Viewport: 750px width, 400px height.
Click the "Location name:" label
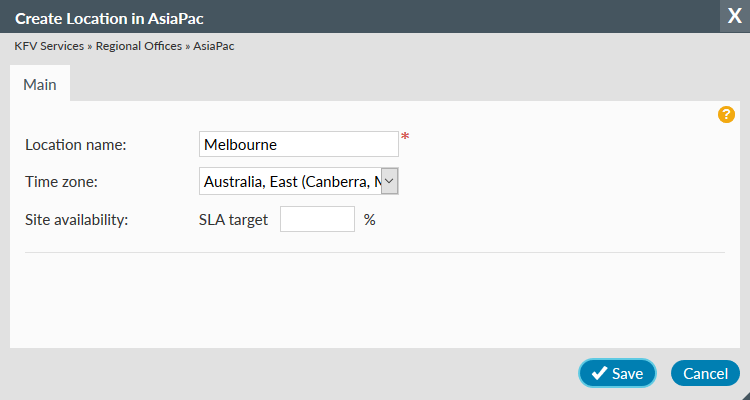click(x=75, y=144)
